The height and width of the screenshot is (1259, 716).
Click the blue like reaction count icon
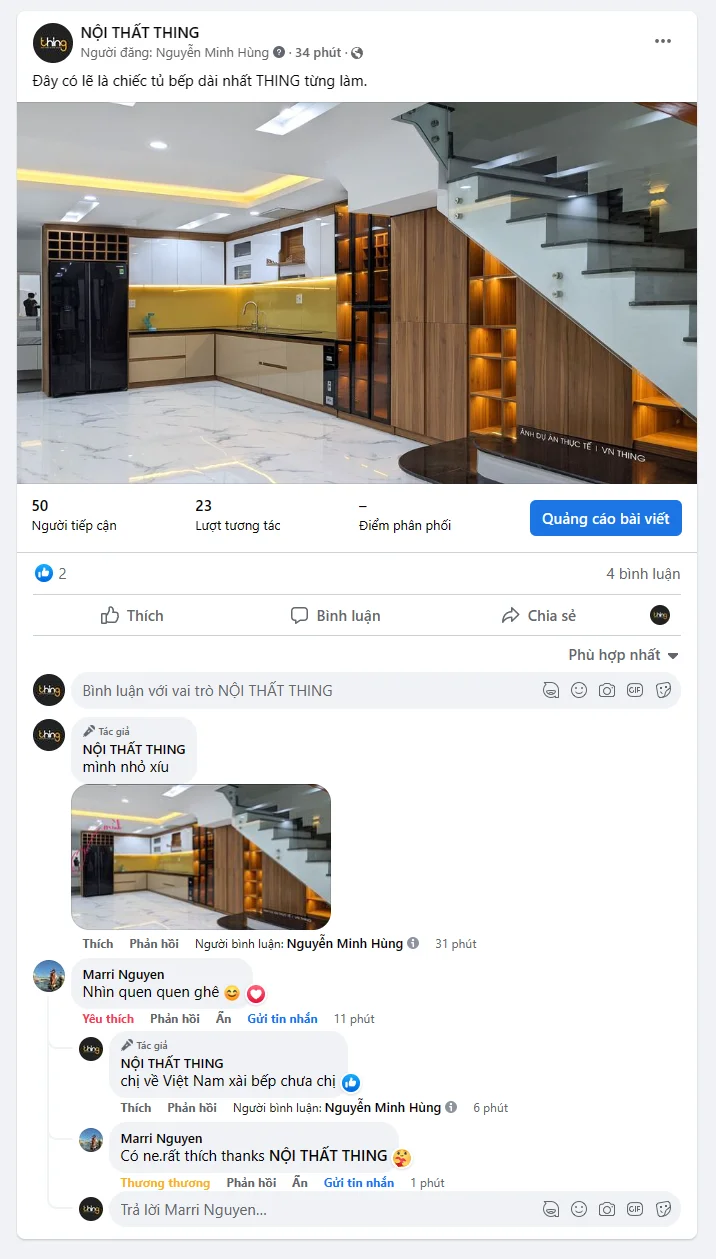[44, 573]
